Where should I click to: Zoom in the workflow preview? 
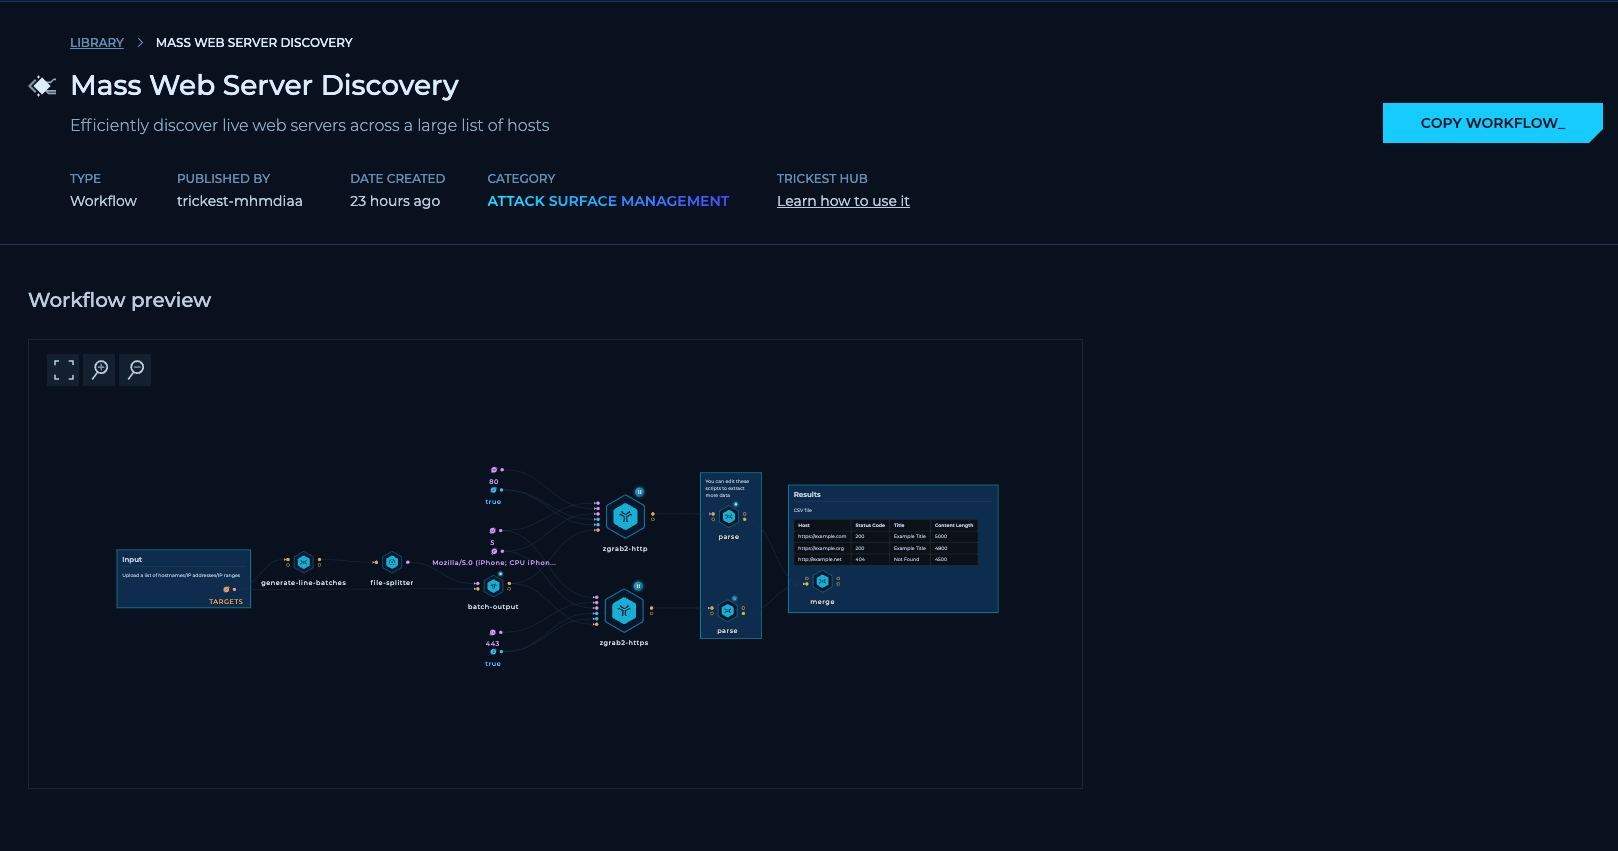[x=100, y=370]
